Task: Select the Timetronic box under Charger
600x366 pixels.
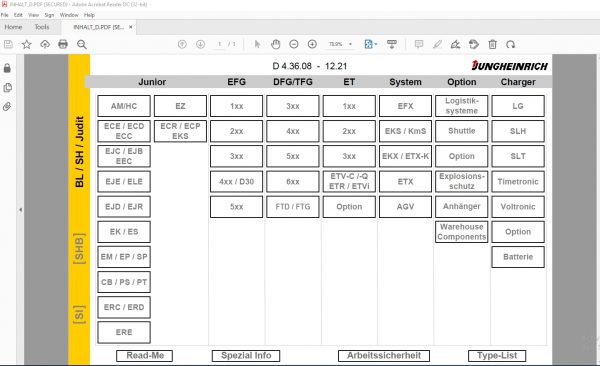Action: click(518, 181)
